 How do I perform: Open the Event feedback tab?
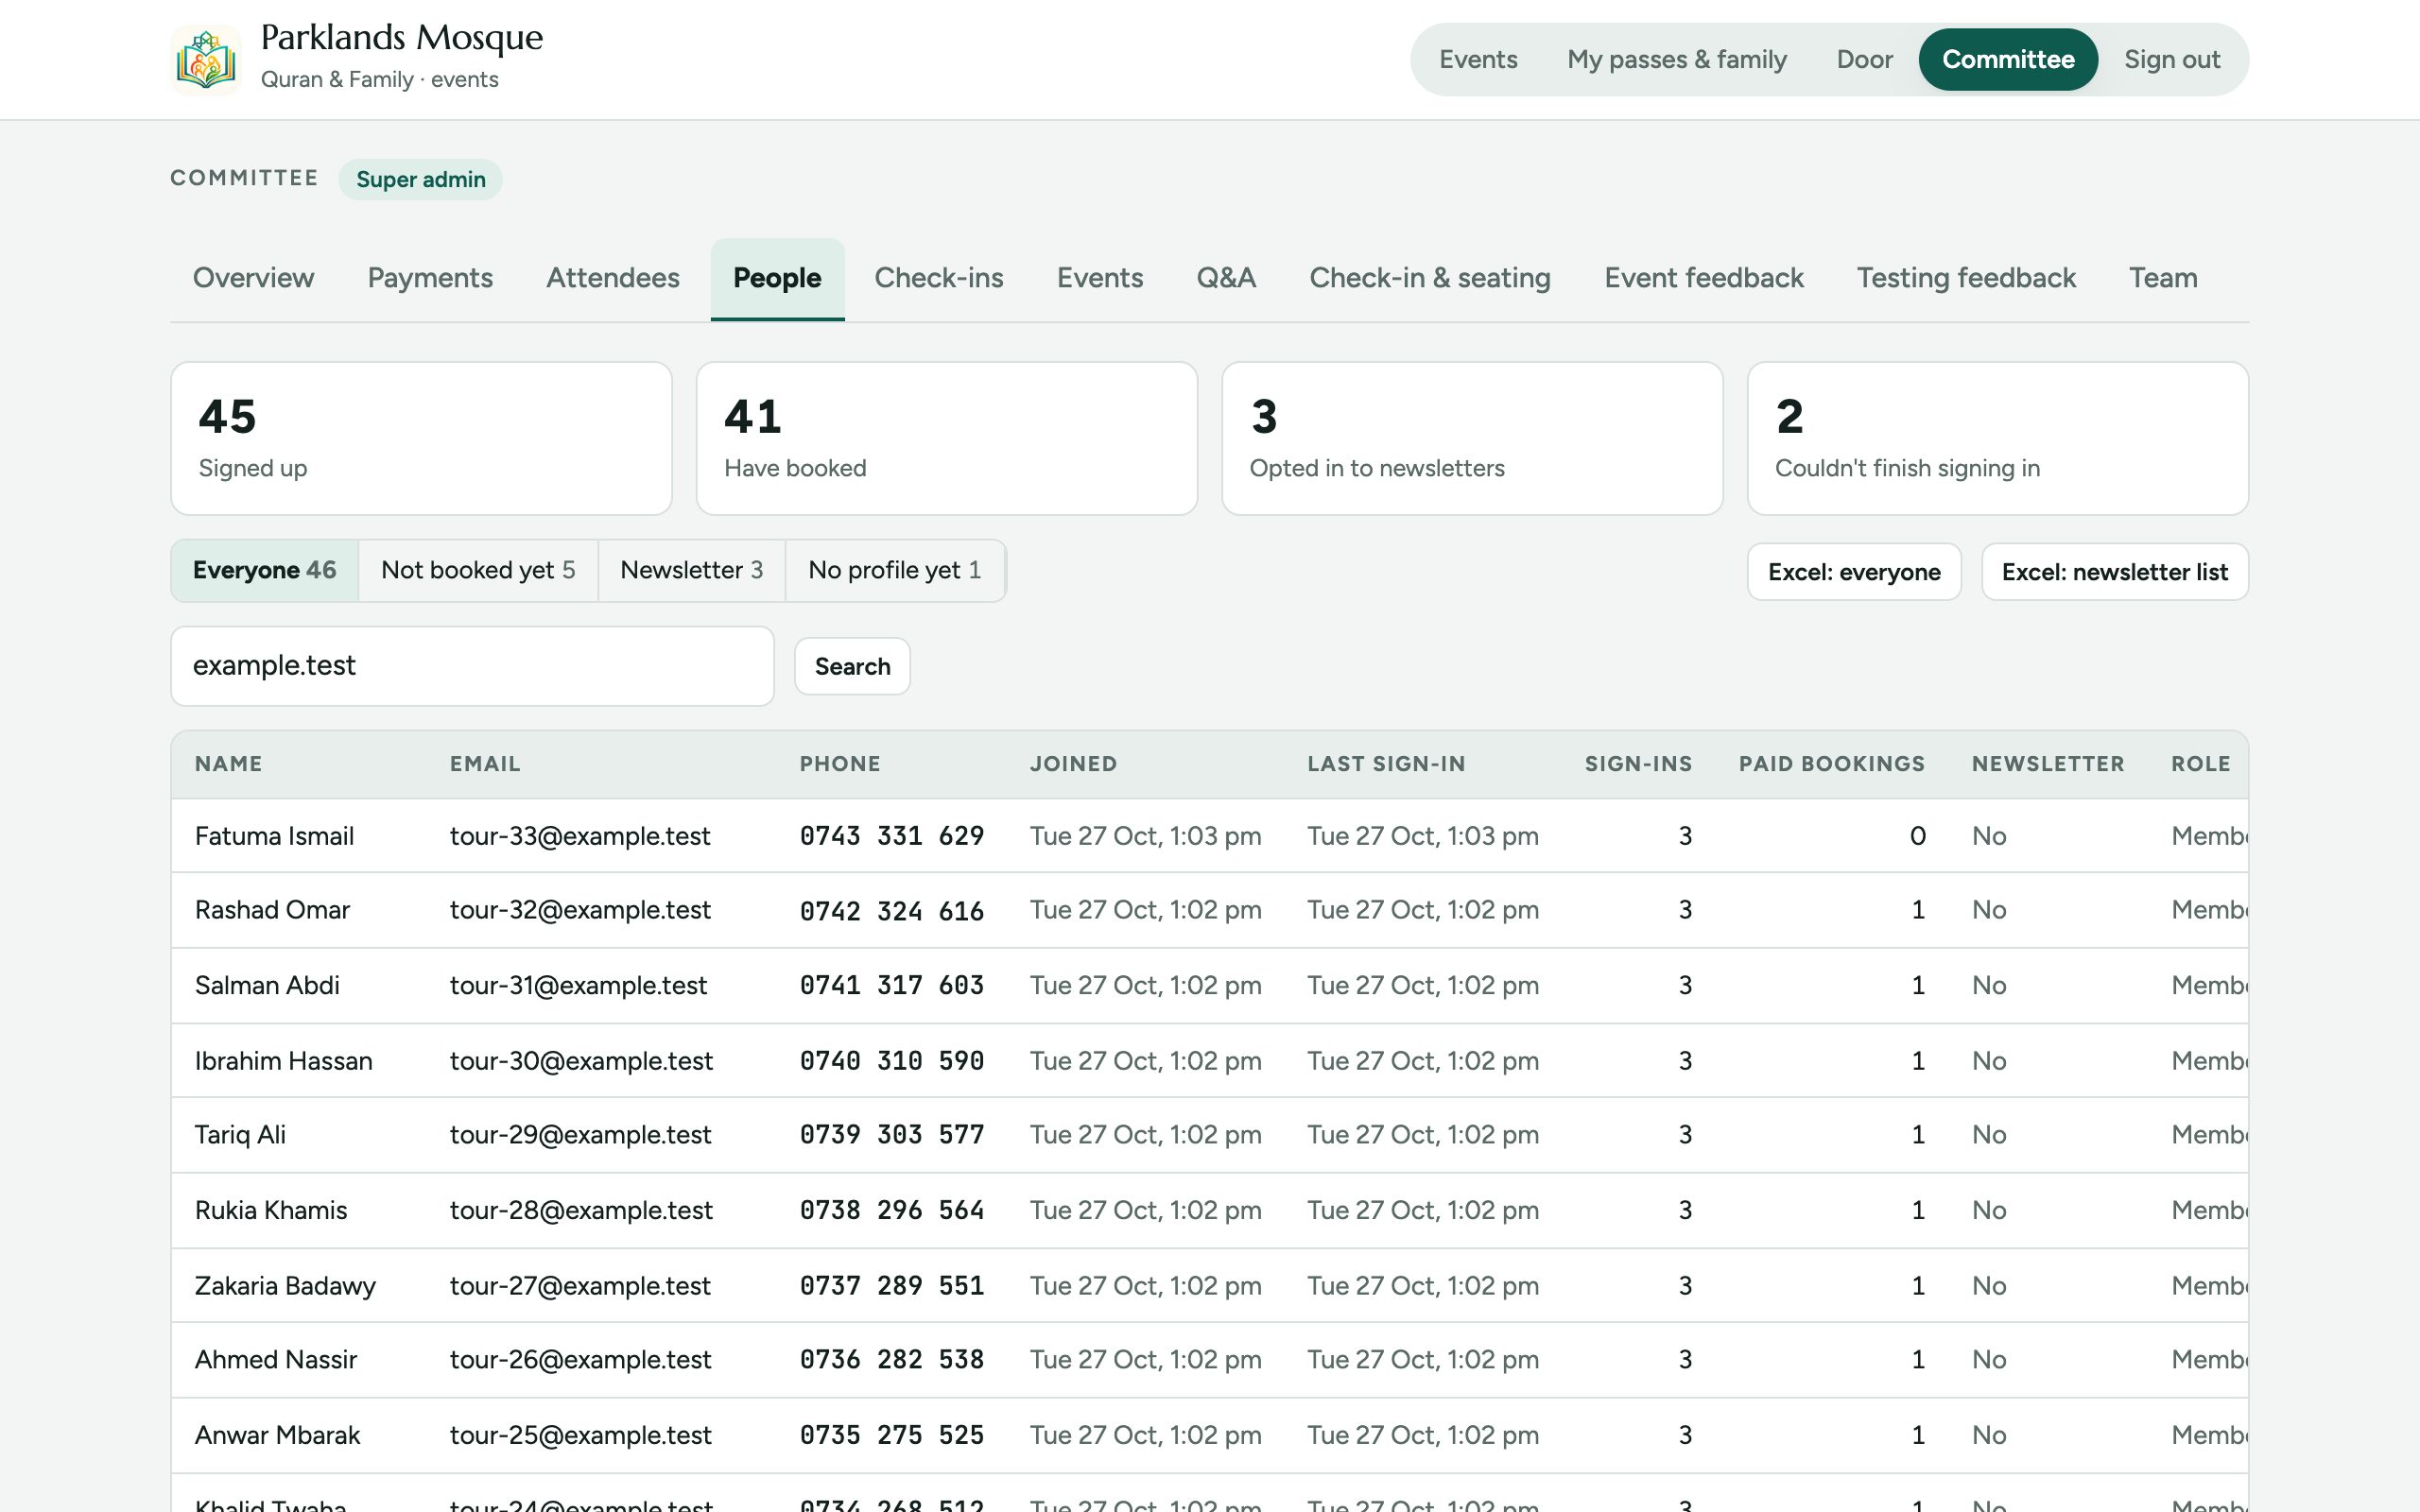[x=1704, y=278]
